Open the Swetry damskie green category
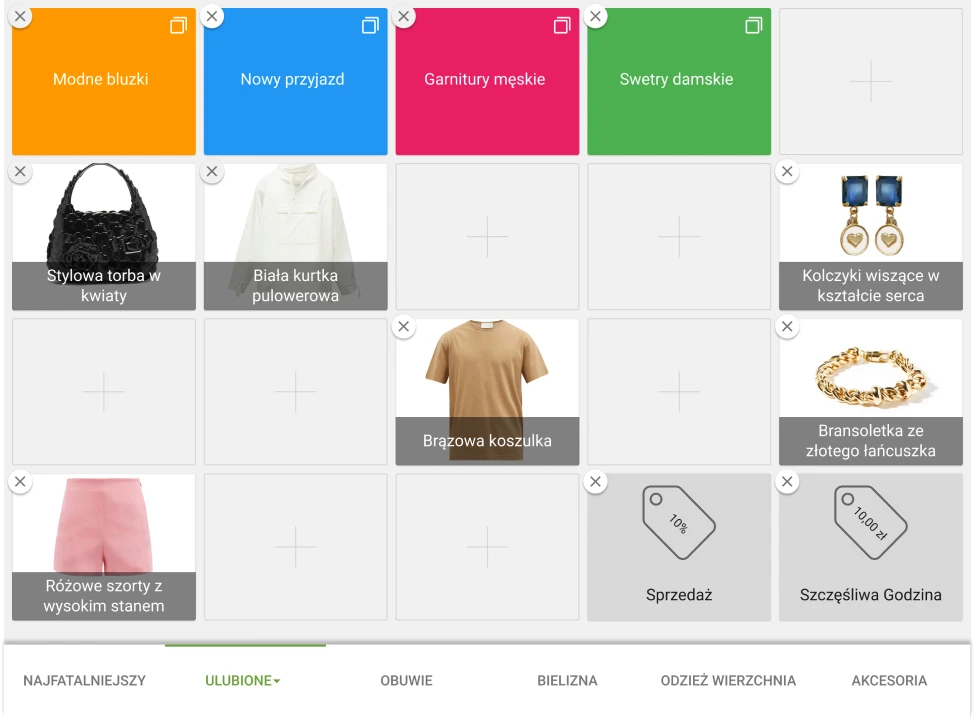 (x=678, y=81)
